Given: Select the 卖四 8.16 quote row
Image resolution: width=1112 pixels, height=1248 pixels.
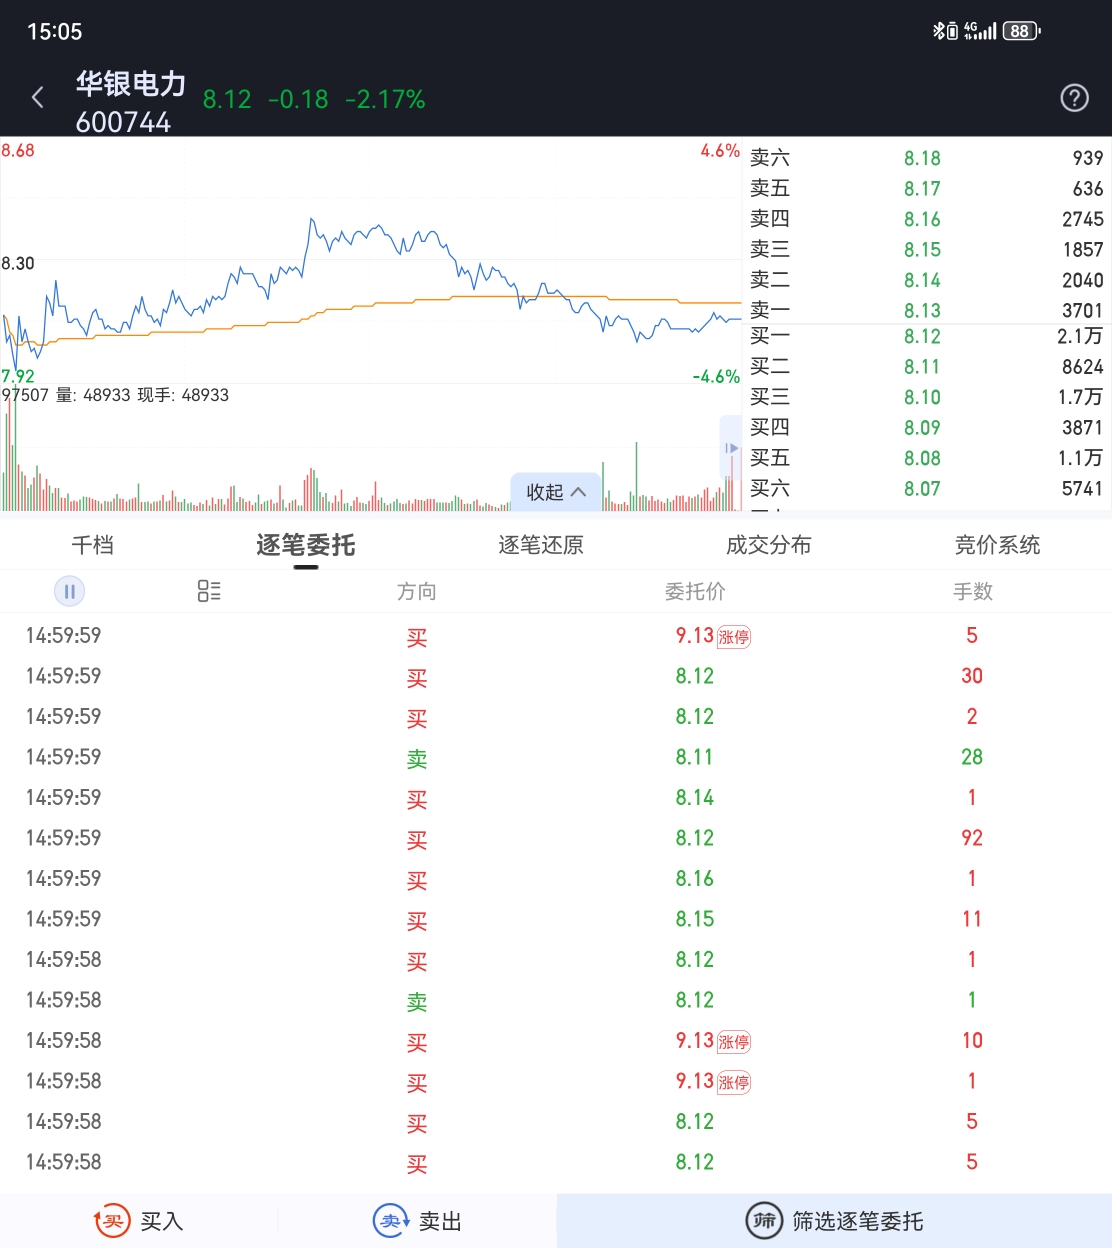Looking at the screenshot, I should tap(927, 219).
